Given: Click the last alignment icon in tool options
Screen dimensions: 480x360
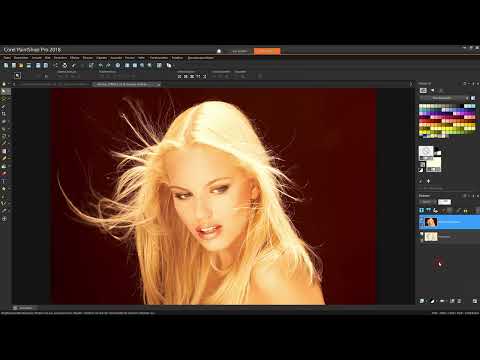Looking at the screenshot, I should pyautogui.click(x=205, y=76).
